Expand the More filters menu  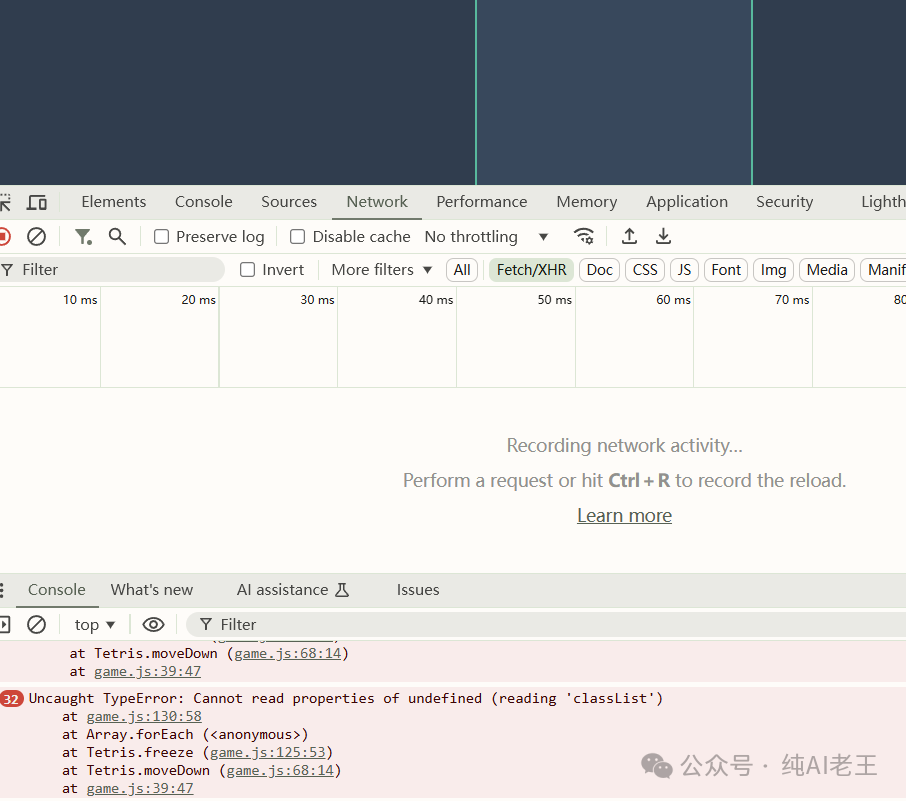[381, 270]
